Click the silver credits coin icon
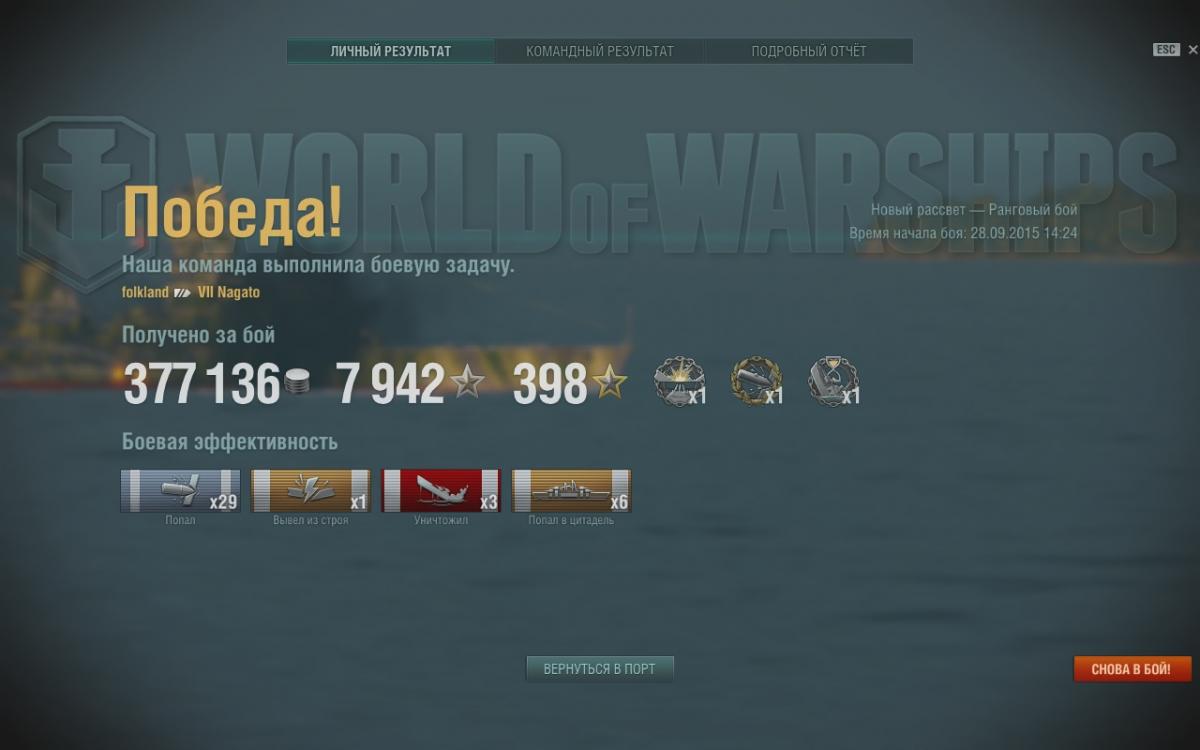 point(297,381)
